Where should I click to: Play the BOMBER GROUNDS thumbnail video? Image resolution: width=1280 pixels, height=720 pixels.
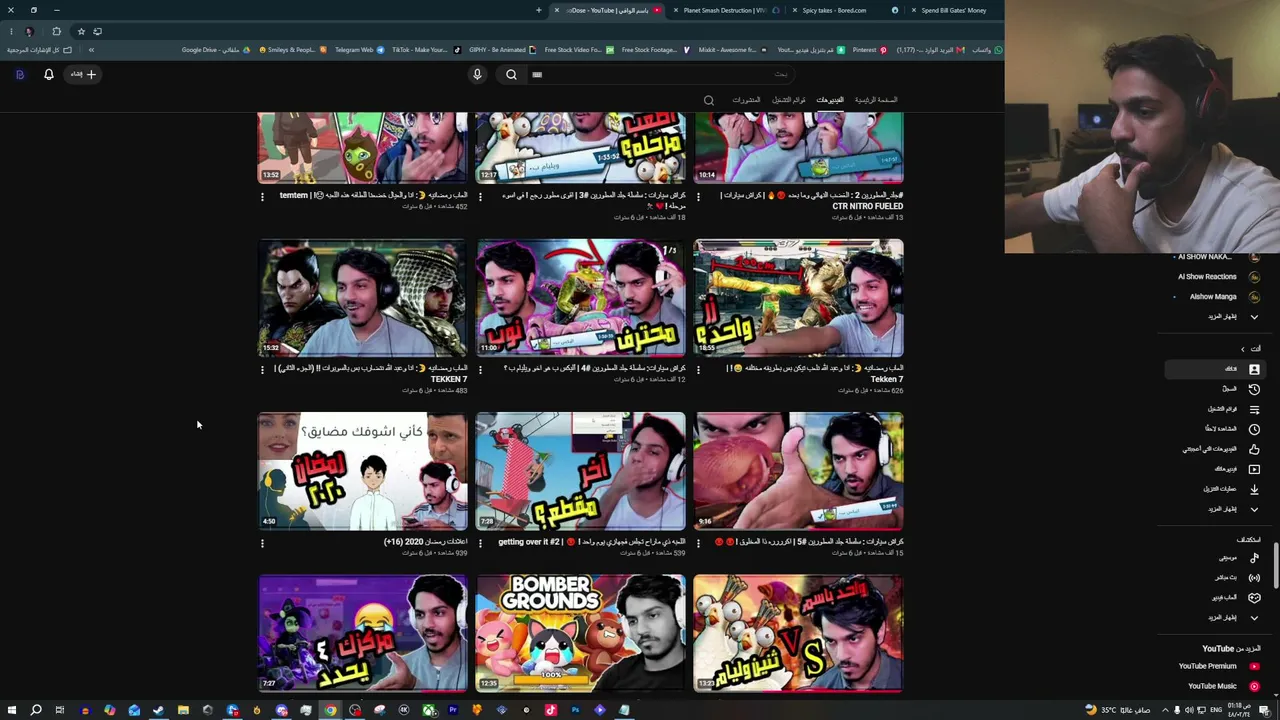(580, 633)
